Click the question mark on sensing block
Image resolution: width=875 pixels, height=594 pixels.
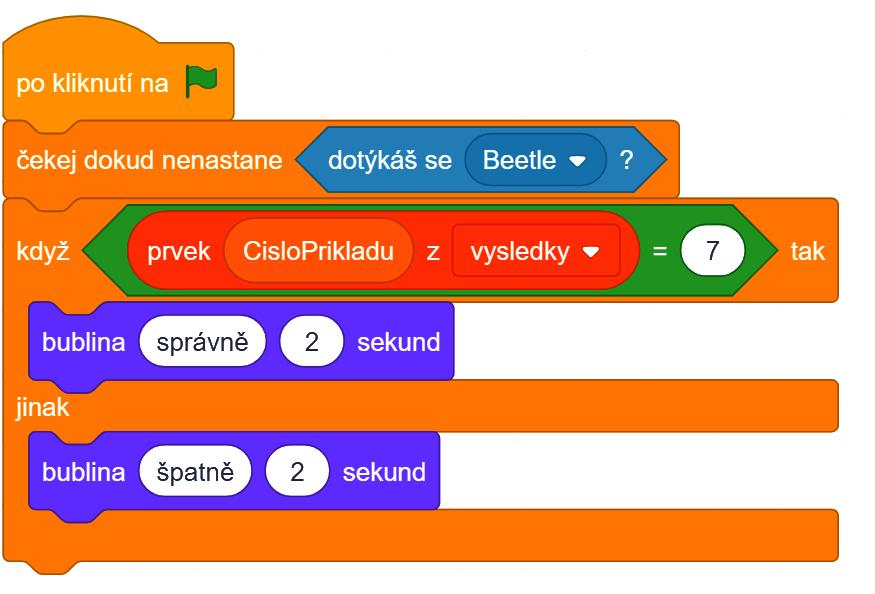[x=627, y=160]
